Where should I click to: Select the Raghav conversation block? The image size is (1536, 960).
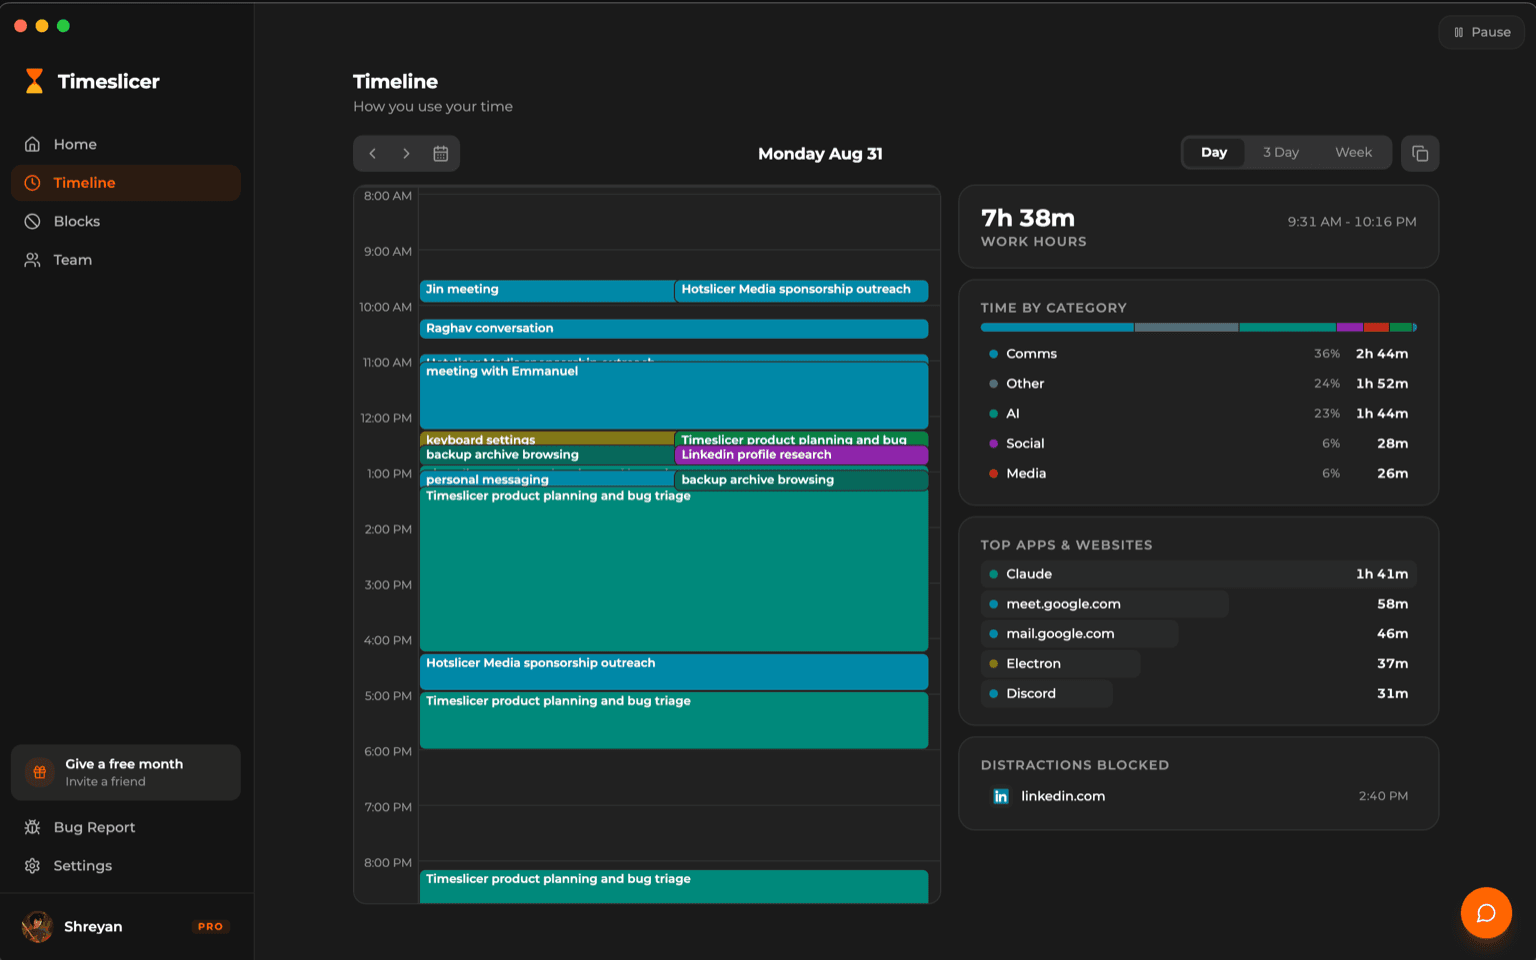pos(674,328)
